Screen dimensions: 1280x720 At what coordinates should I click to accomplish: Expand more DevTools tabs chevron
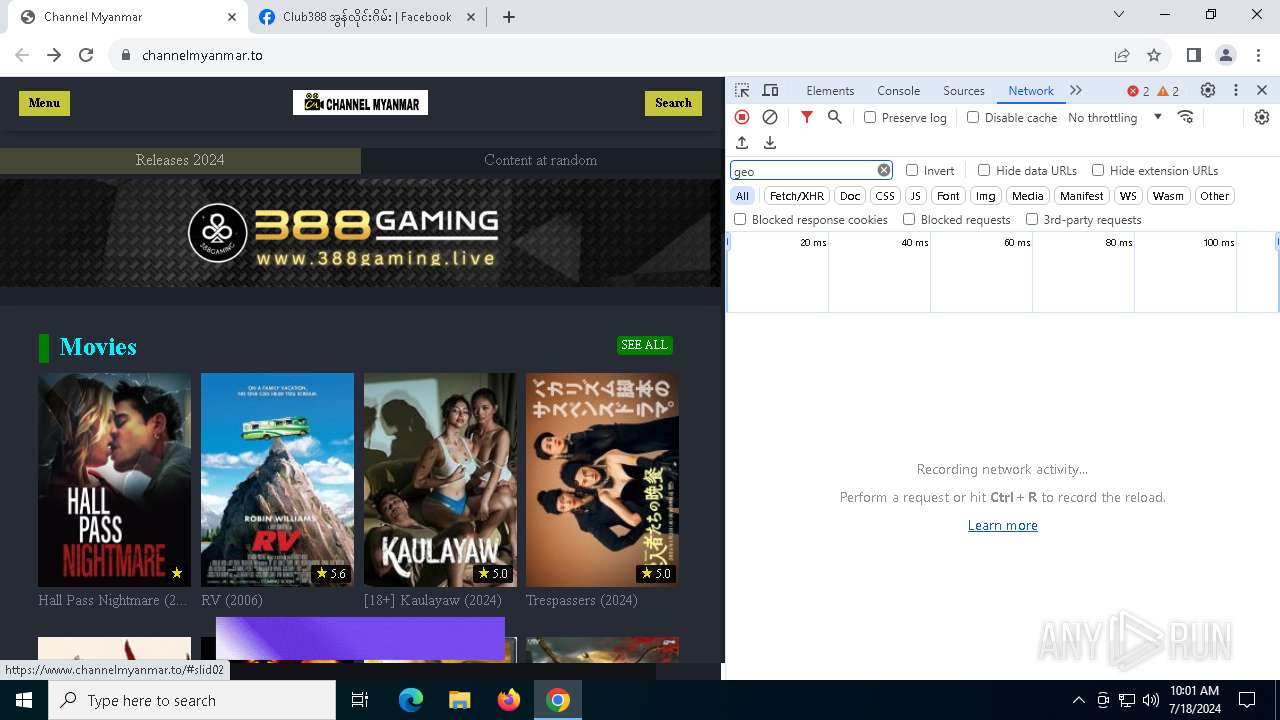(x=1076, y=90)
